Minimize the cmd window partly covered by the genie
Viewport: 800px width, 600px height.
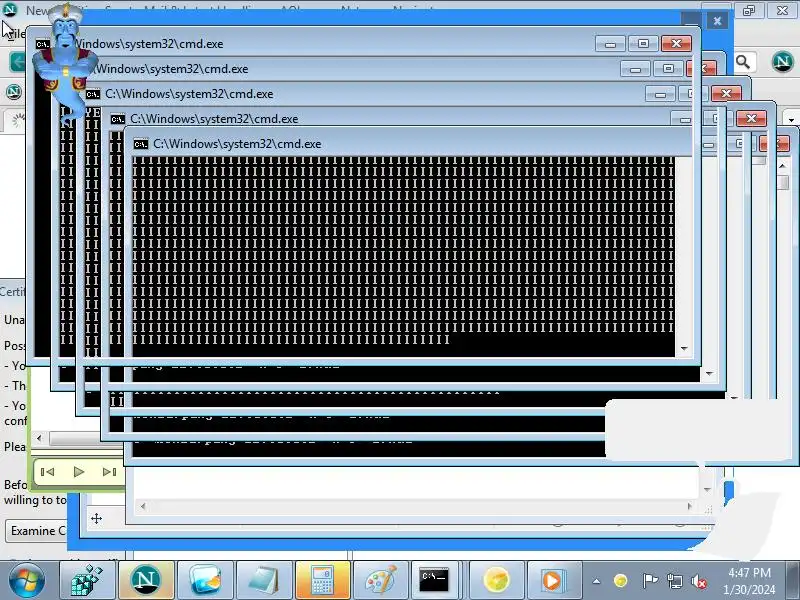[x=610, y=44]
